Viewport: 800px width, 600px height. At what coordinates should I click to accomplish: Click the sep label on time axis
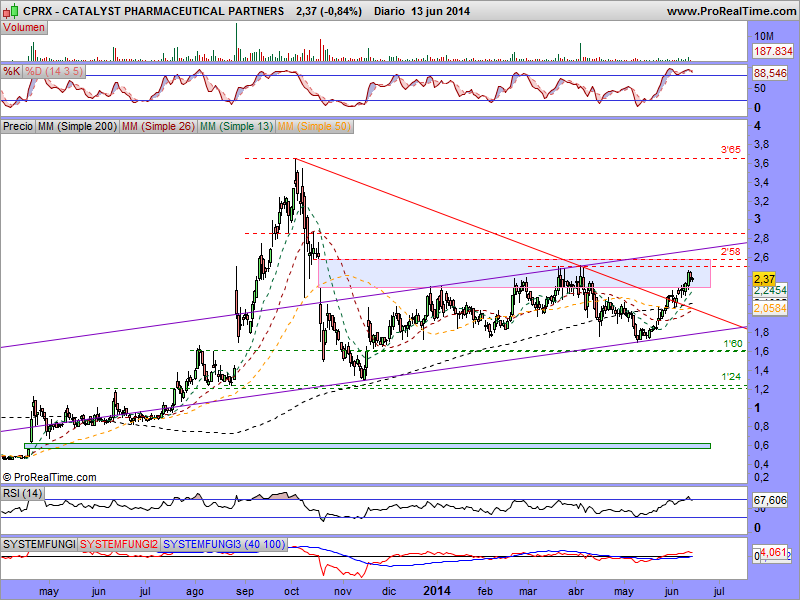(245, 592)
